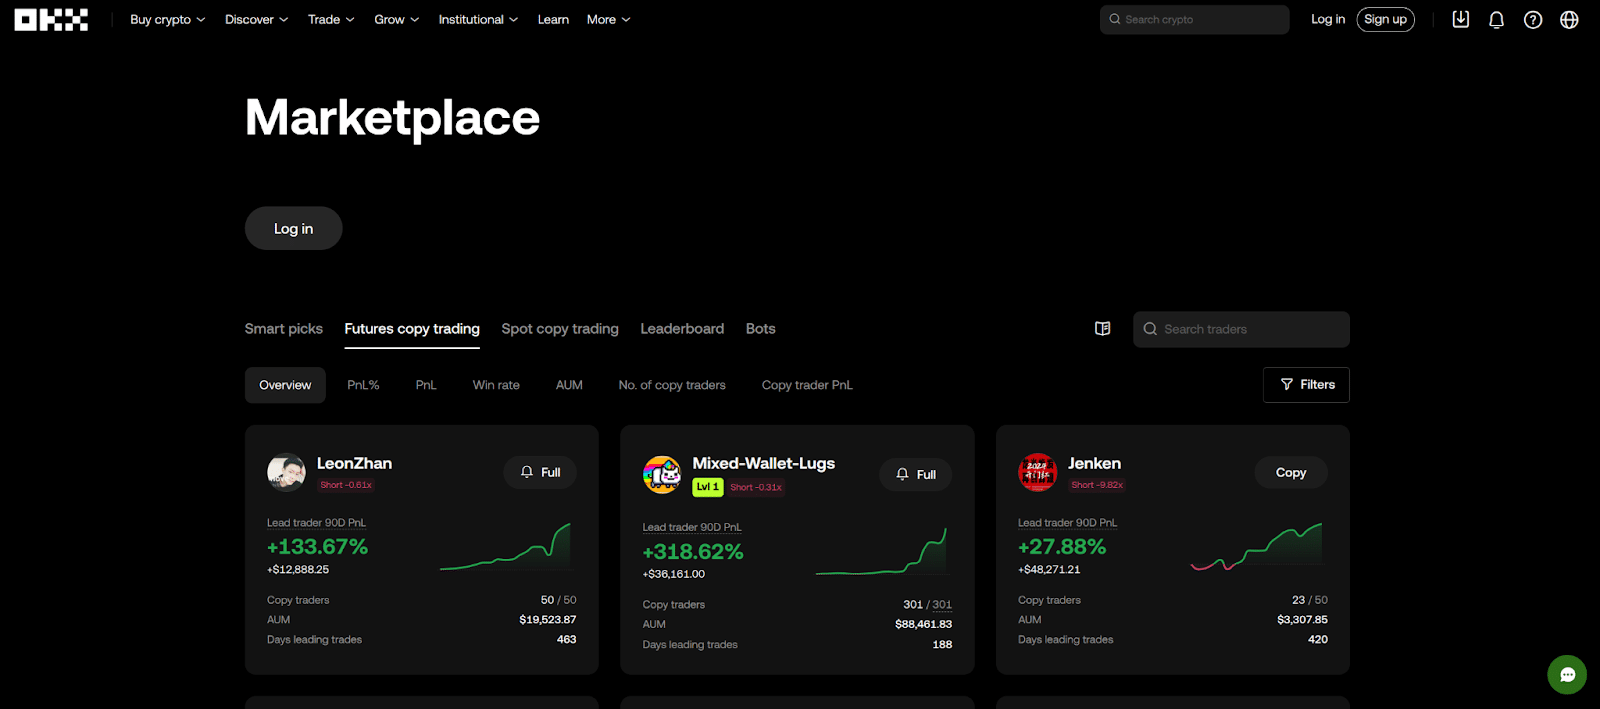This screenshot has height=709, width=1600.
Task: Expand the Institutional menu
Action: pos(478,19)
